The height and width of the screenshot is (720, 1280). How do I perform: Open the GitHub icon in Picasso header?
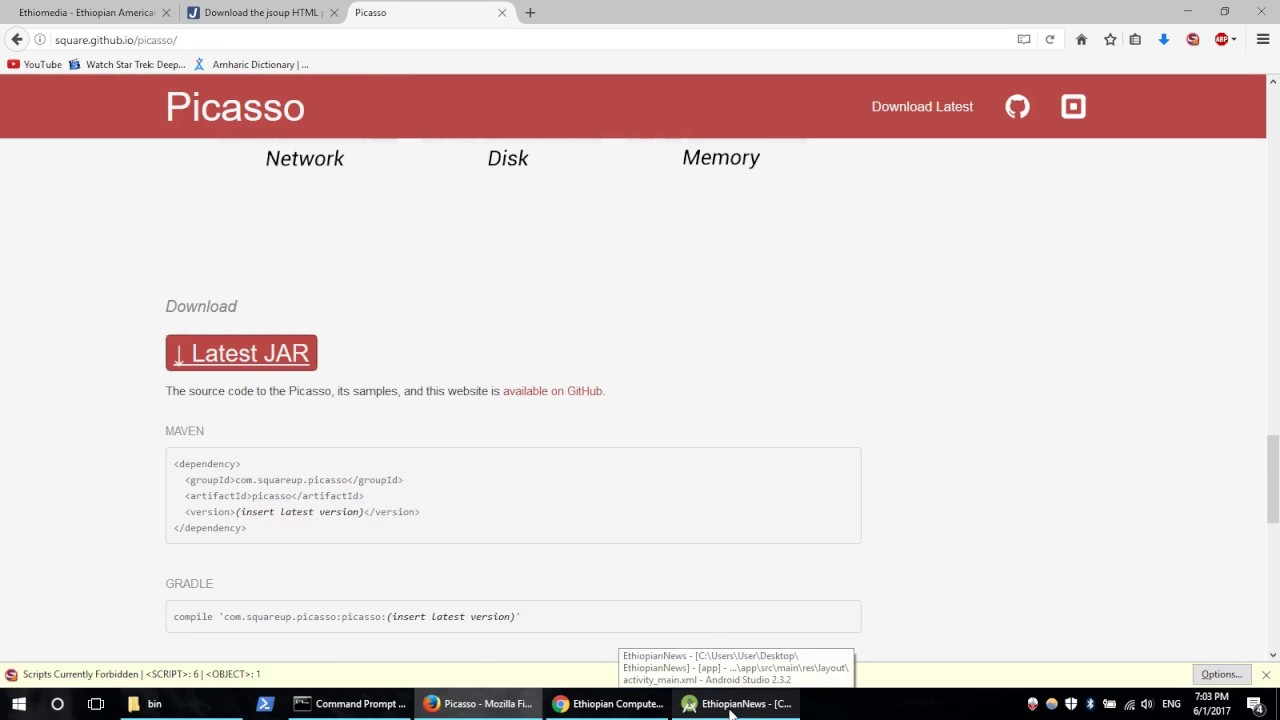coord(1017,106)
